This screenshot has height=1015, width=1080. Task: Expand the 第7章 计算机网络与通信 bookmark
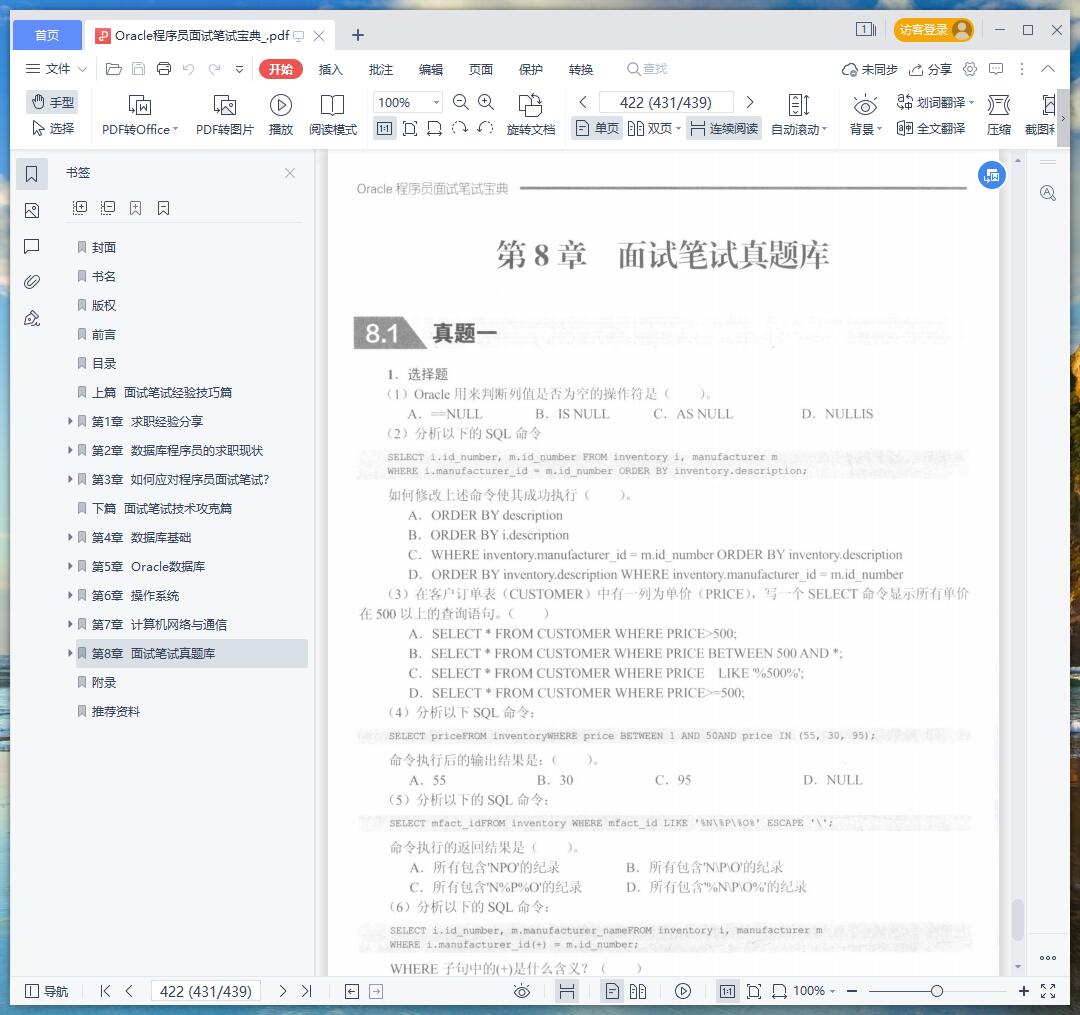(x=70, y=624)
